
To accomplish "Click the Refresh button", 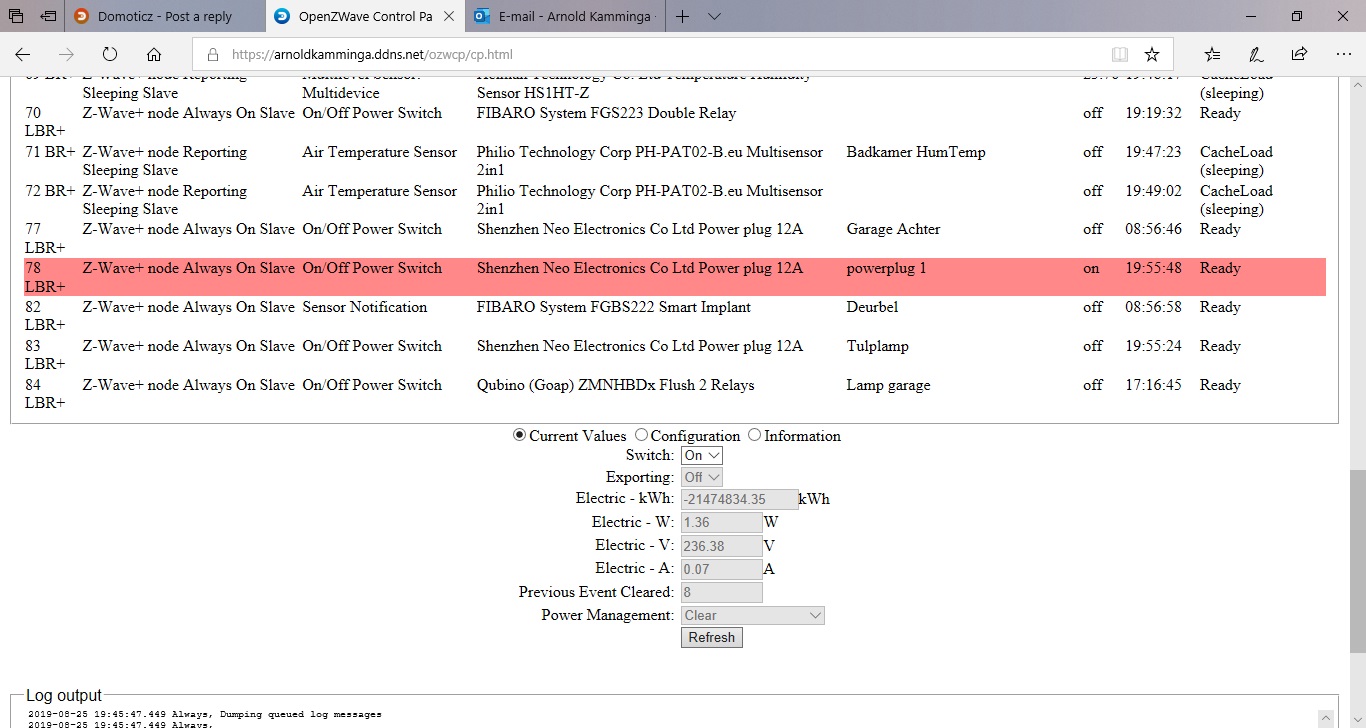I will (712, 637).
